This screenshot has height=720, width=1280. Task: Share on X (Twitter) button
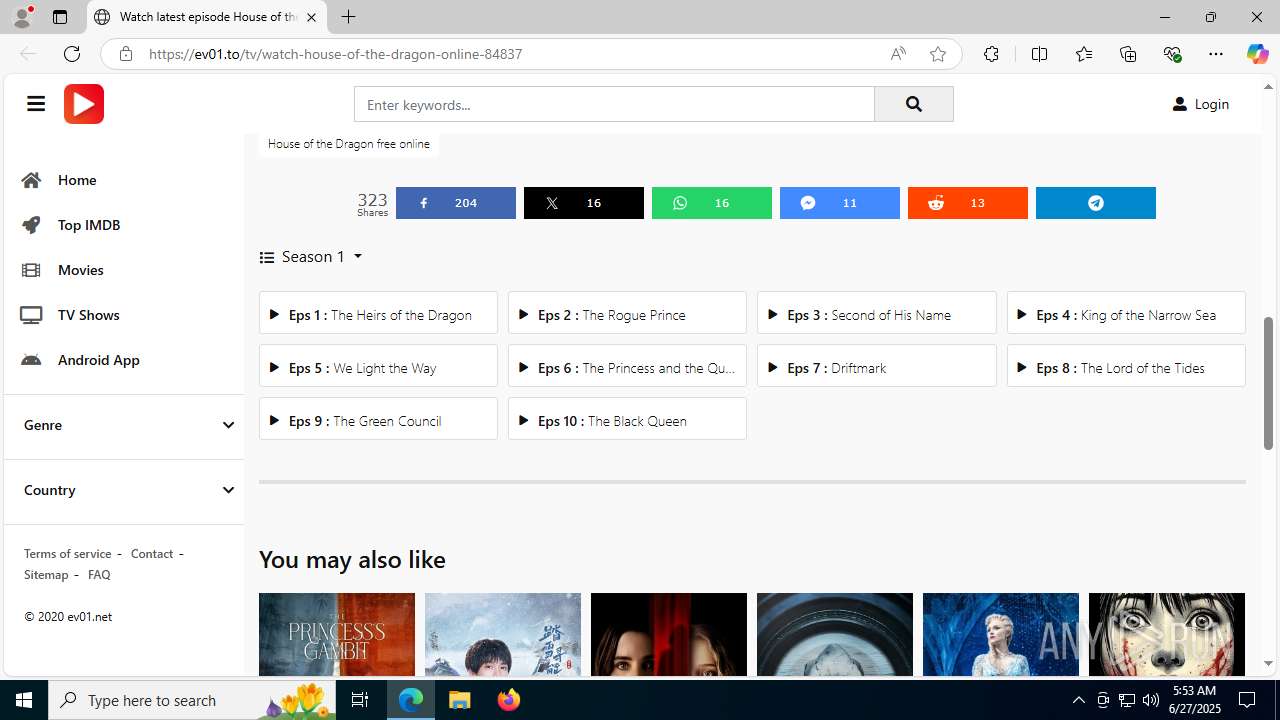(x=584, y=203)
